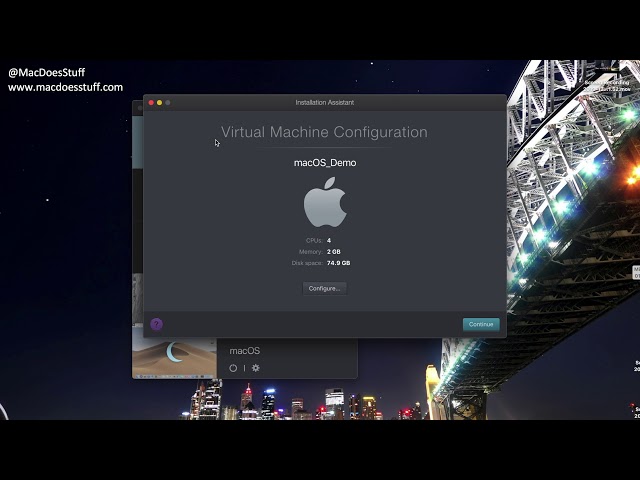Open the purple help question mark
This screenshot has width=640, height=480.
pyautogui.click(x=156, y=324)
